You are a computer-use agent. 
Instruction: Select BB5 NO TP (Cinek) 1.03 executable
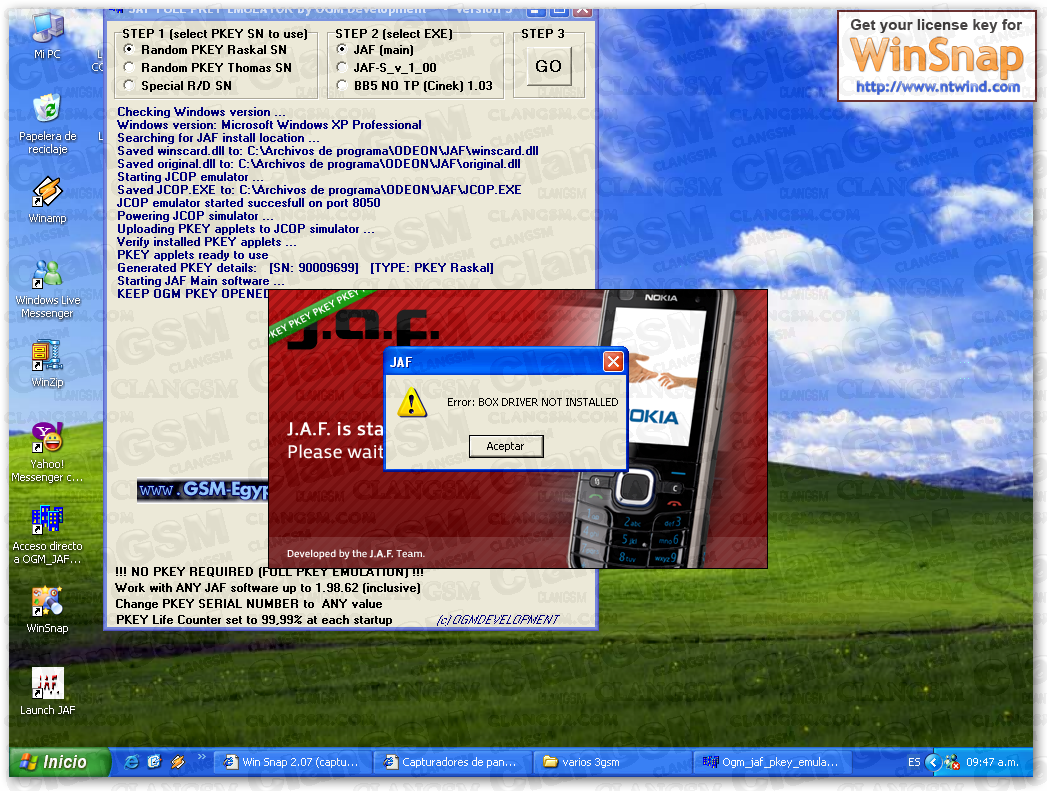click(x=341, y=84)
